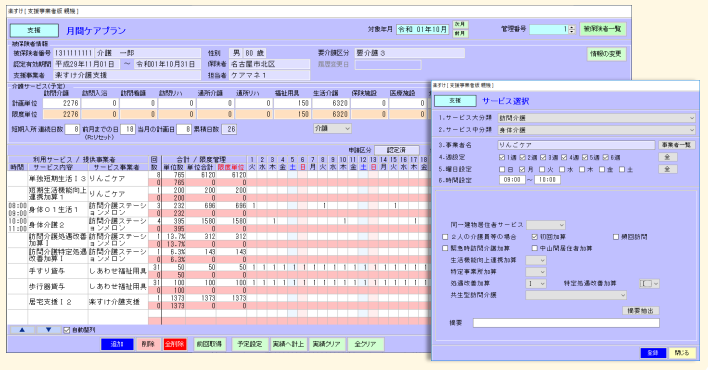
Task: Click the 短期入所 連続日数 input field
Action: [x=72, y=129]
